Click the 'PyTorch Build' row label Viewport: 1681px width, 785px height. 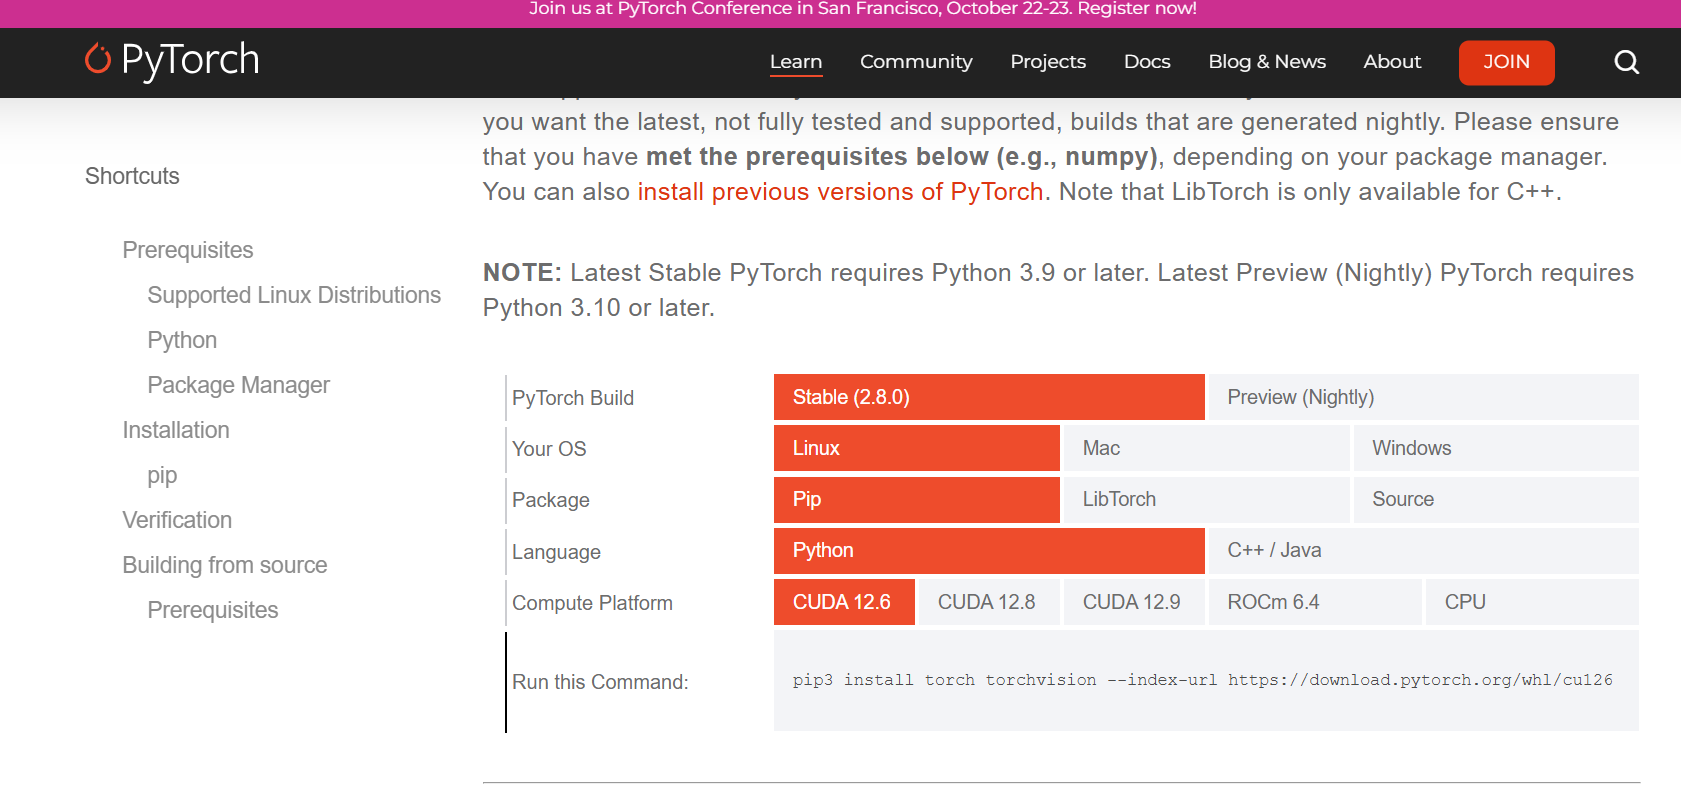(x=573, y=398)
